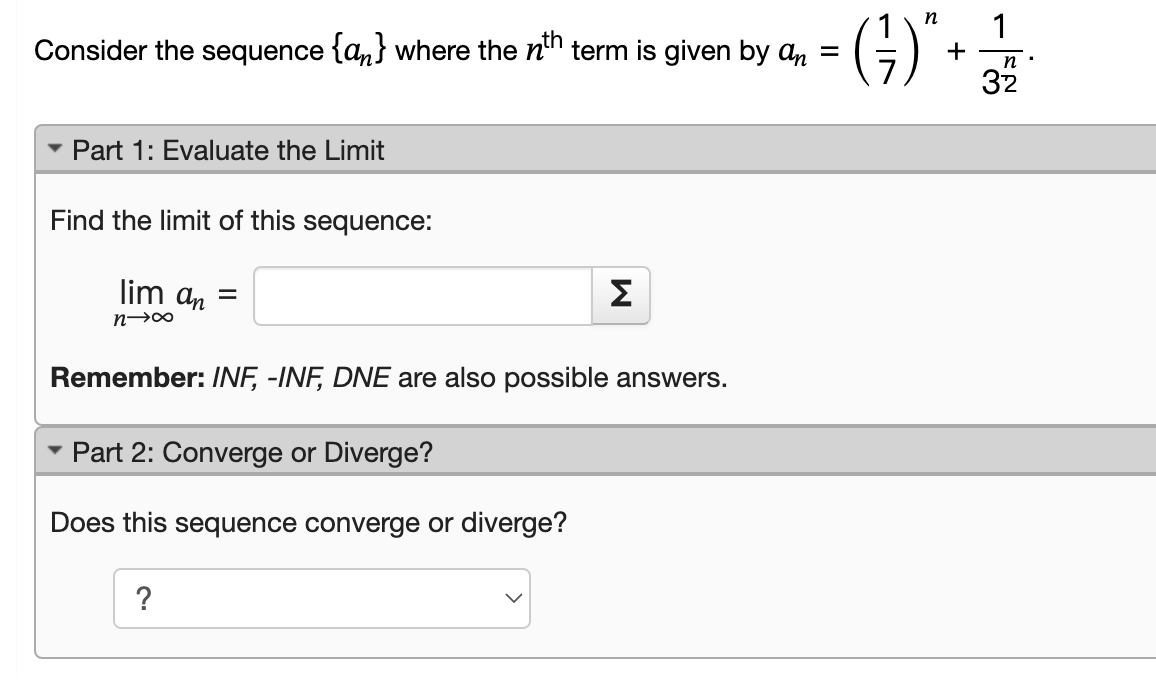This screenshot has height=688, width=1156.
Task: Click the 'Find the limit of this sequence' text
Action: click(241, 220)
